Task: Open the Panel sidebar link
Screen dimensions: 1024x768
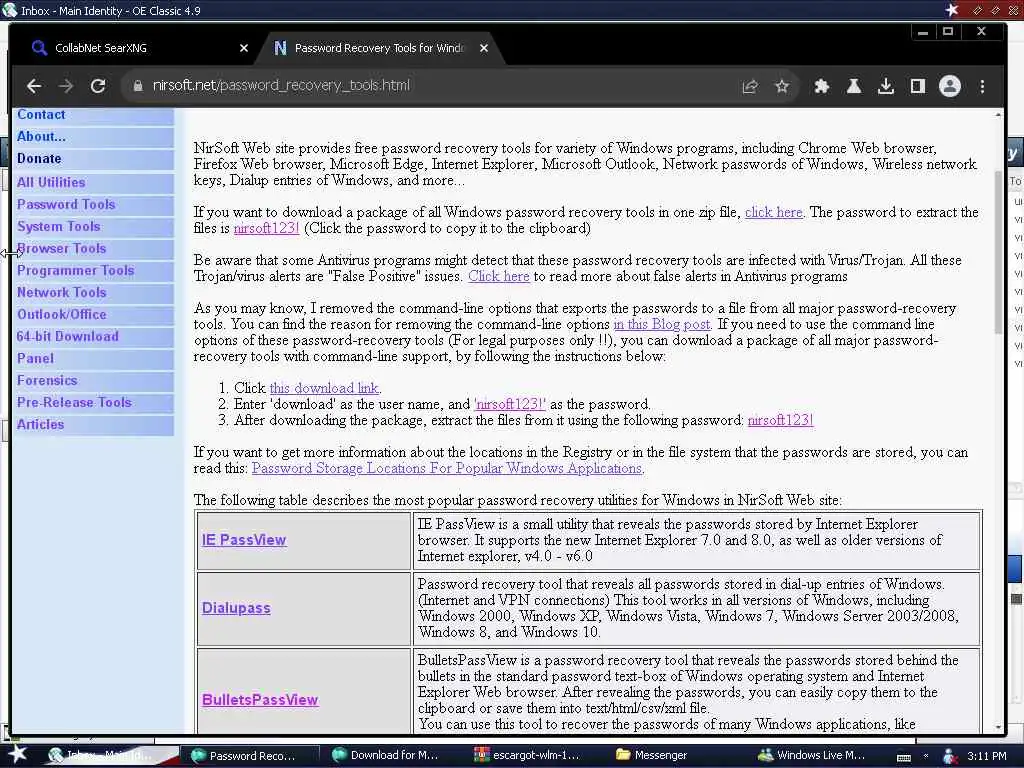Action: pyautogui.click(x=35, y=359)
